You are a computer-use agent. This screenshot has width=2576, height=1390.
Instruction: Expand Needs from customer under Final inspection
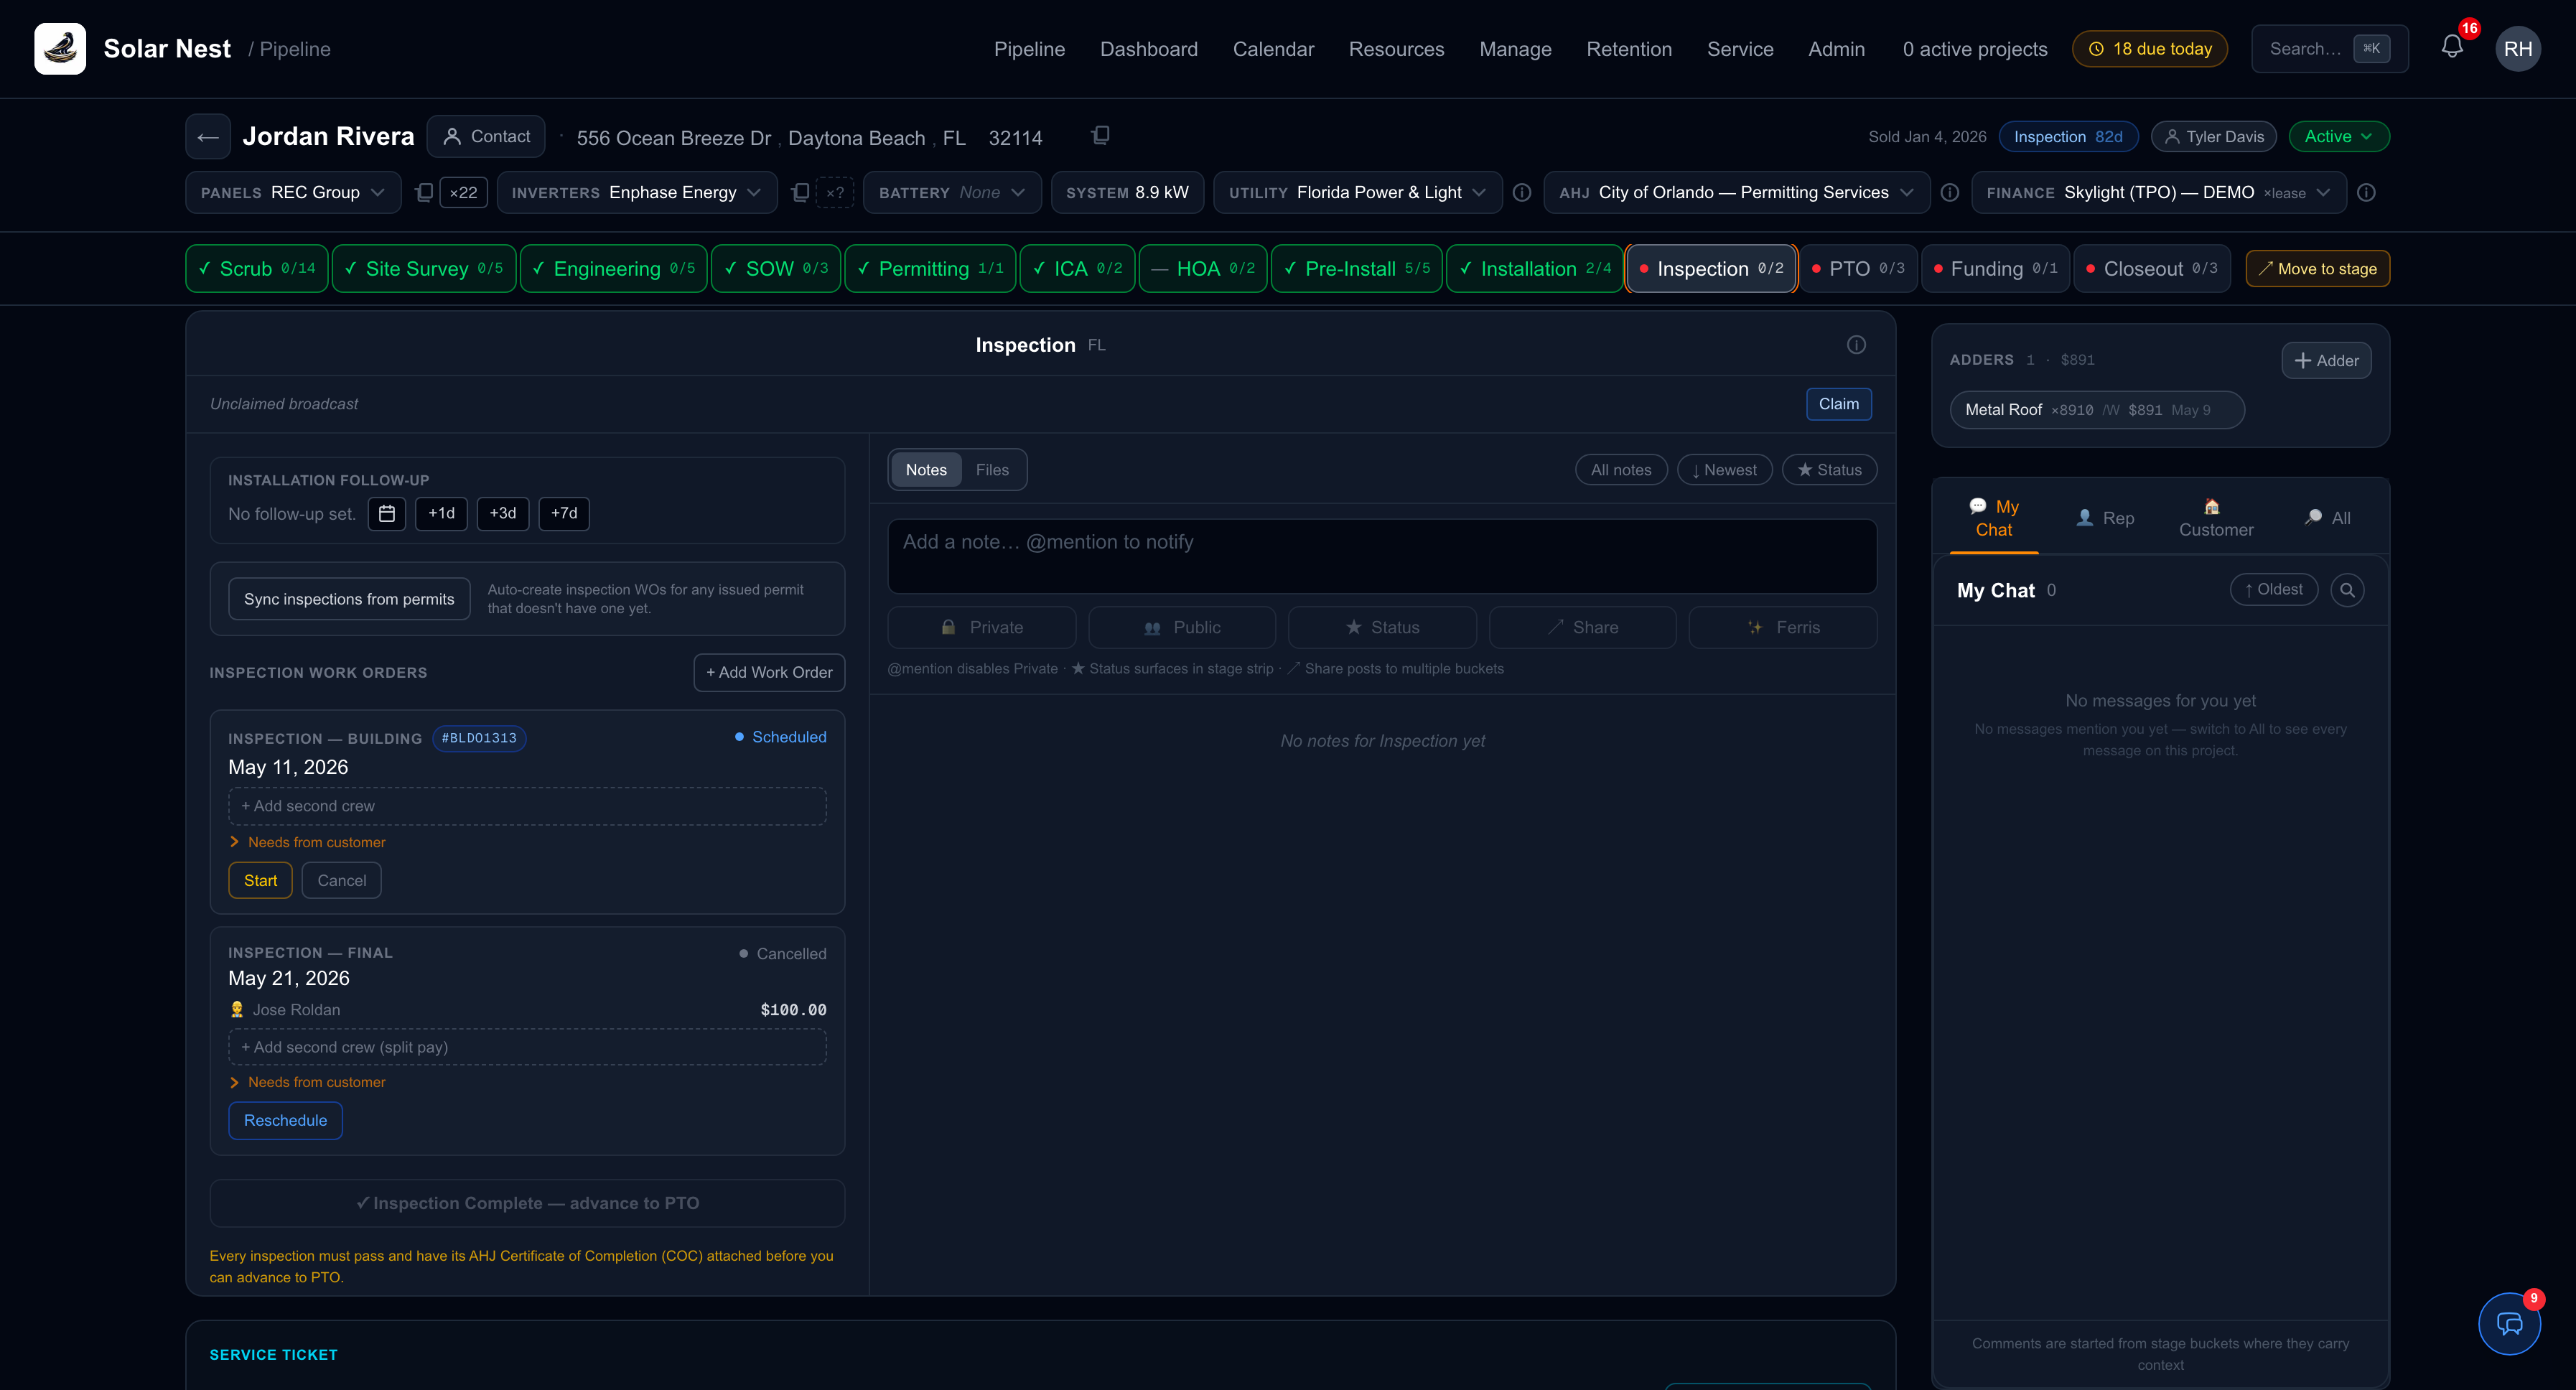pos(307,1082)
